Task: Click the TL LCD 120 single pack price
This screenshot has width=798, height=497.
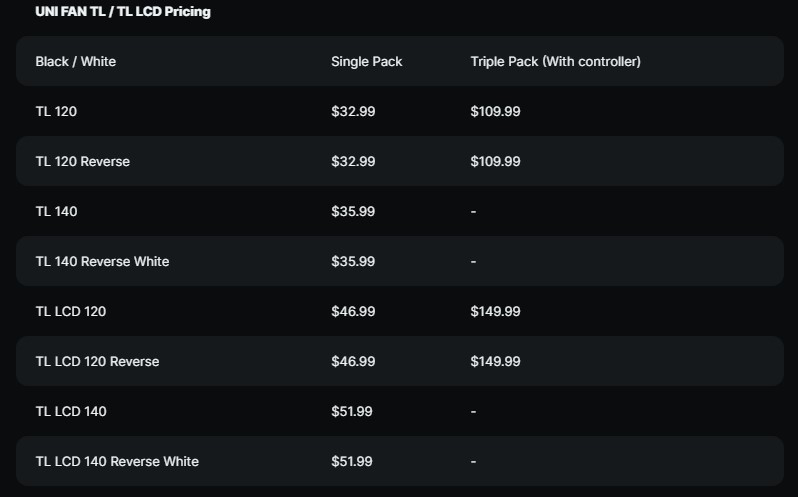Action: (353, 312)
